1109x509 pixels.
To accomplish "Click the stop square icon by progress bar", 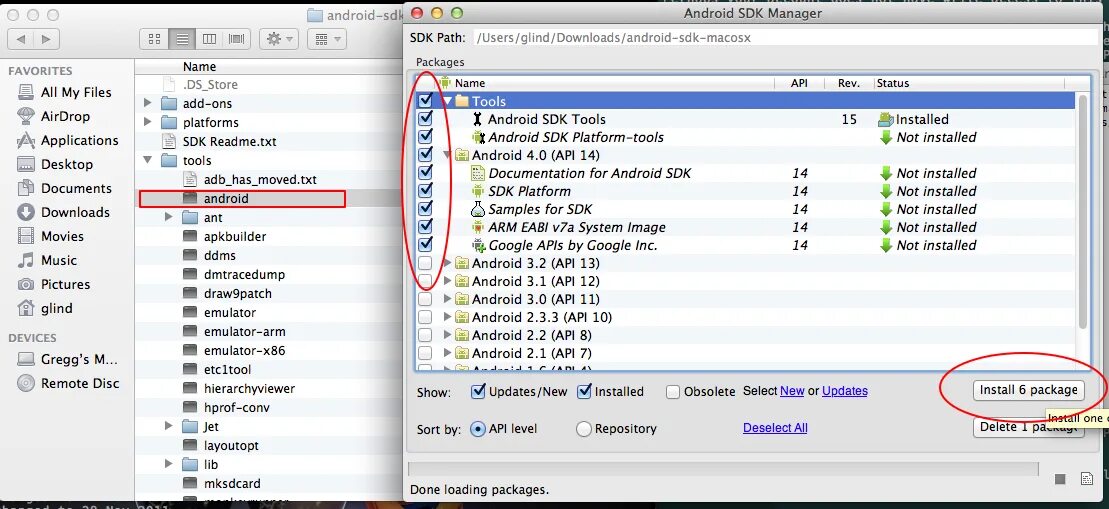I will pos(1060,479).
